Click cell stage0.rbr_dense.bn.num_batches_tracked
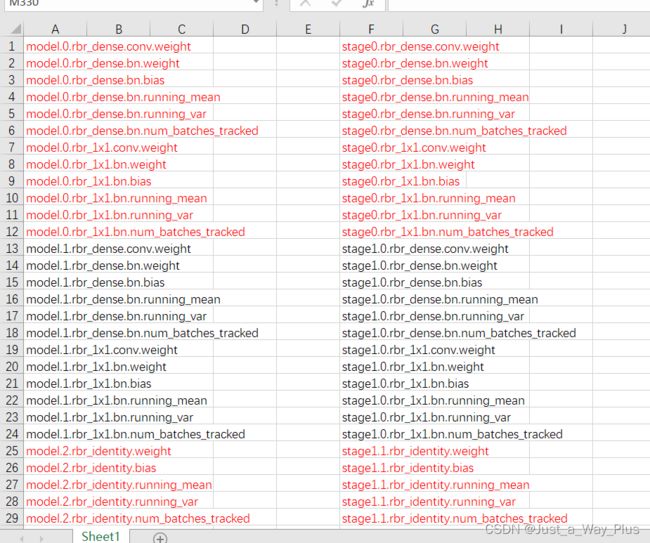This screenshot has width=650, height=543. point(454,131)
